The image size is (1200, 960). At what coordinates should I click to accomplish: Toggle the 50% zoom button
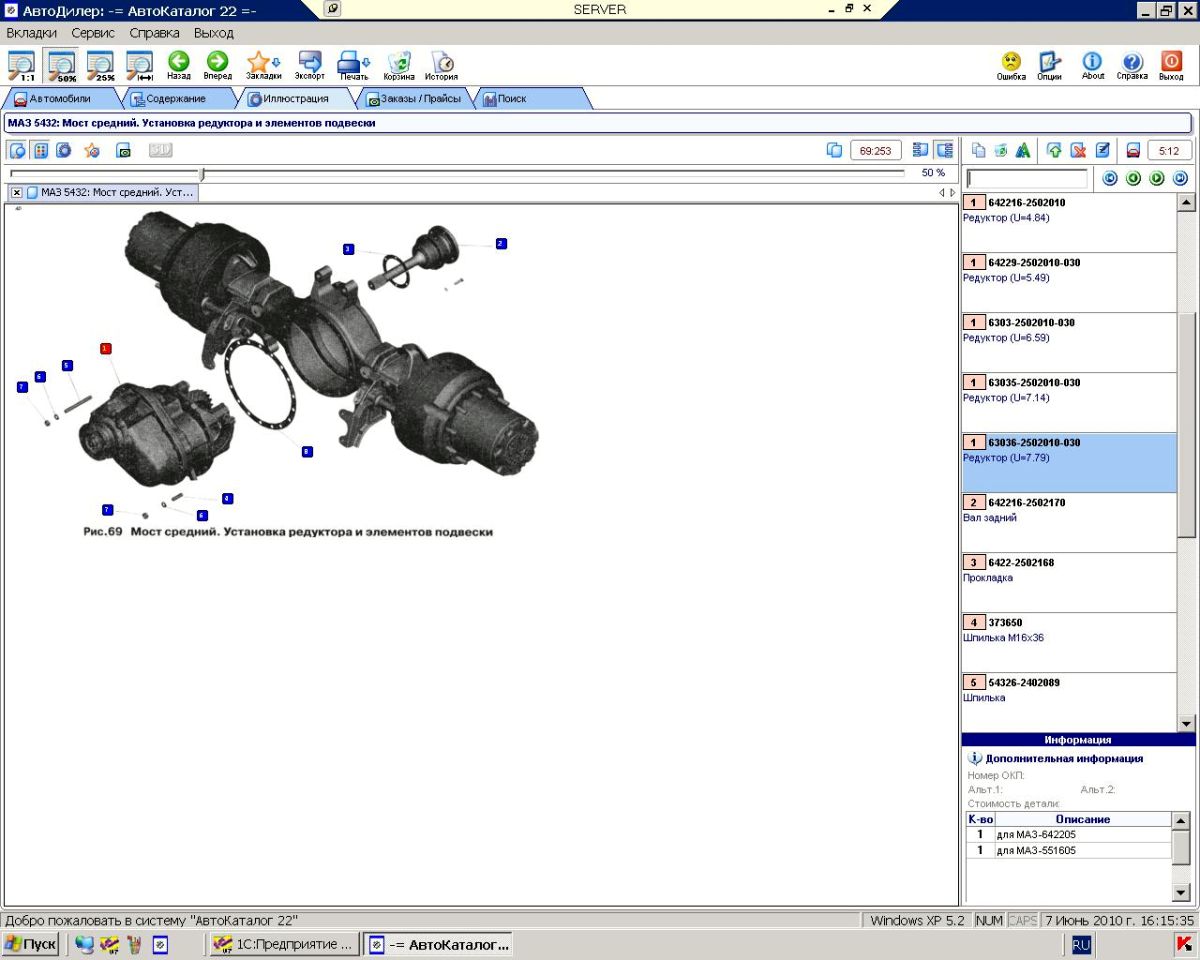[x=62, y=66]
